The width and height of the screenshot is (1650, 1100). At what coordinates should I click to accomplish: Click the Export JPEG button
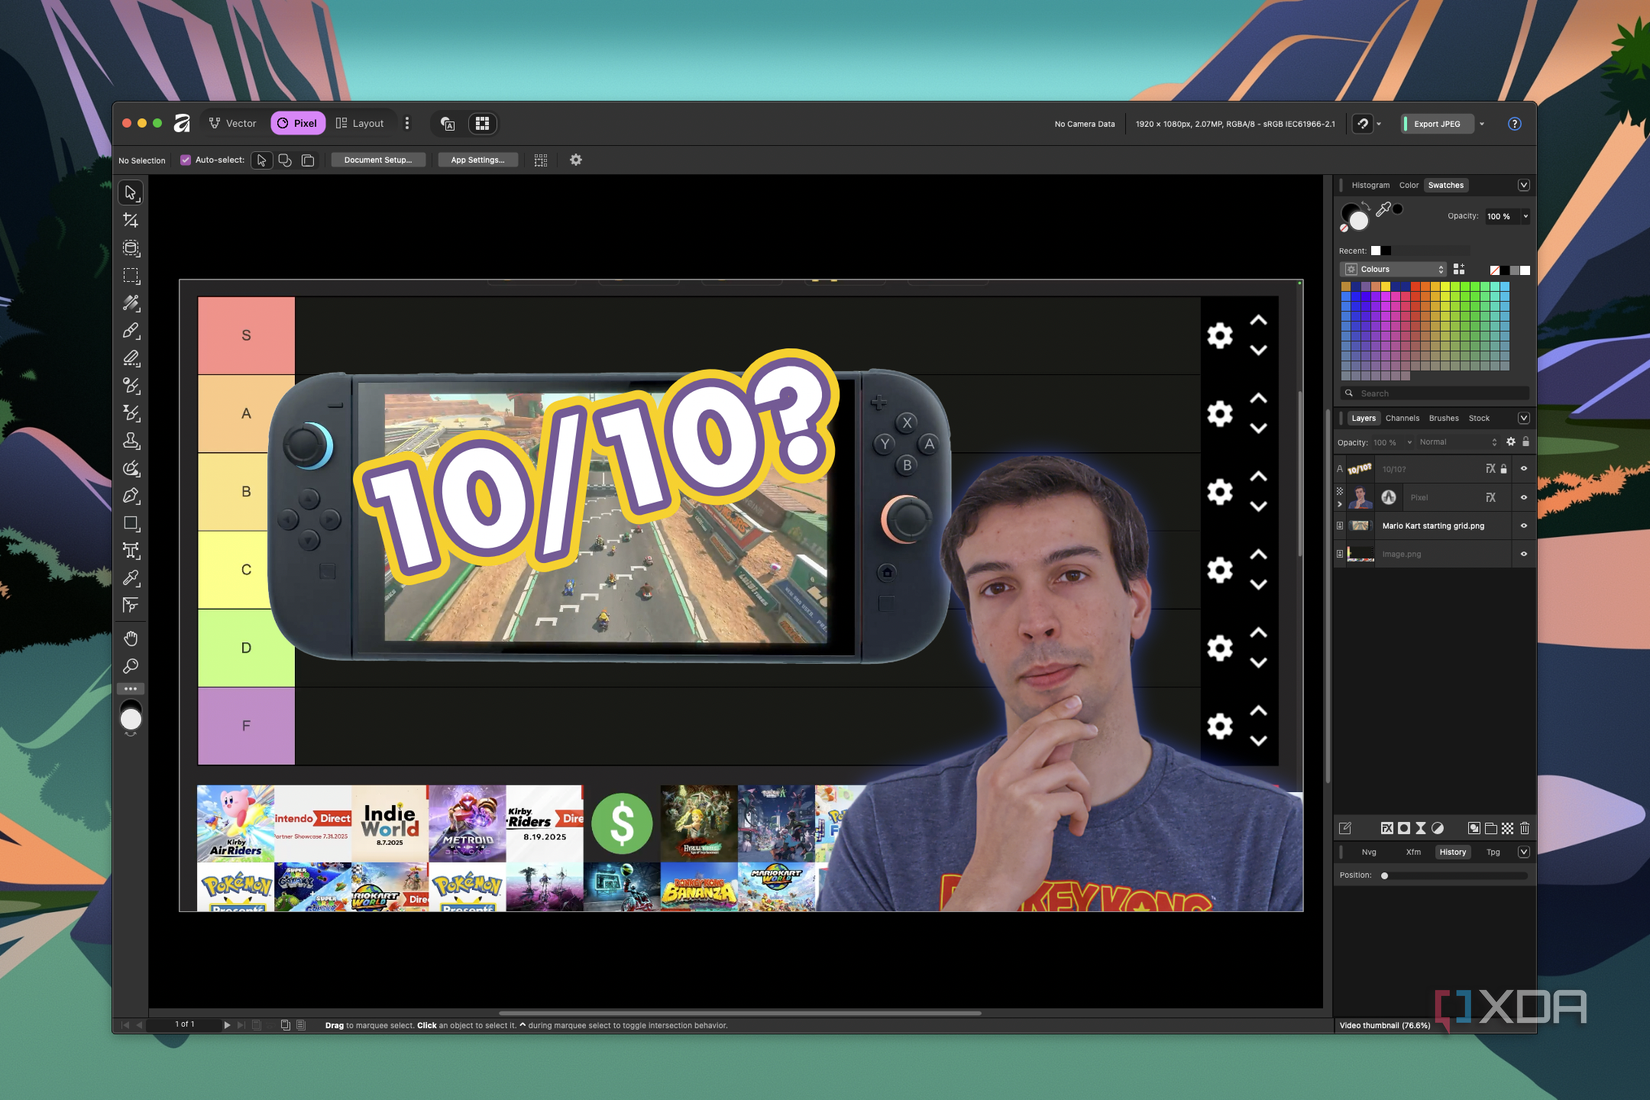pyautogui.click(x=1436, y=124)
